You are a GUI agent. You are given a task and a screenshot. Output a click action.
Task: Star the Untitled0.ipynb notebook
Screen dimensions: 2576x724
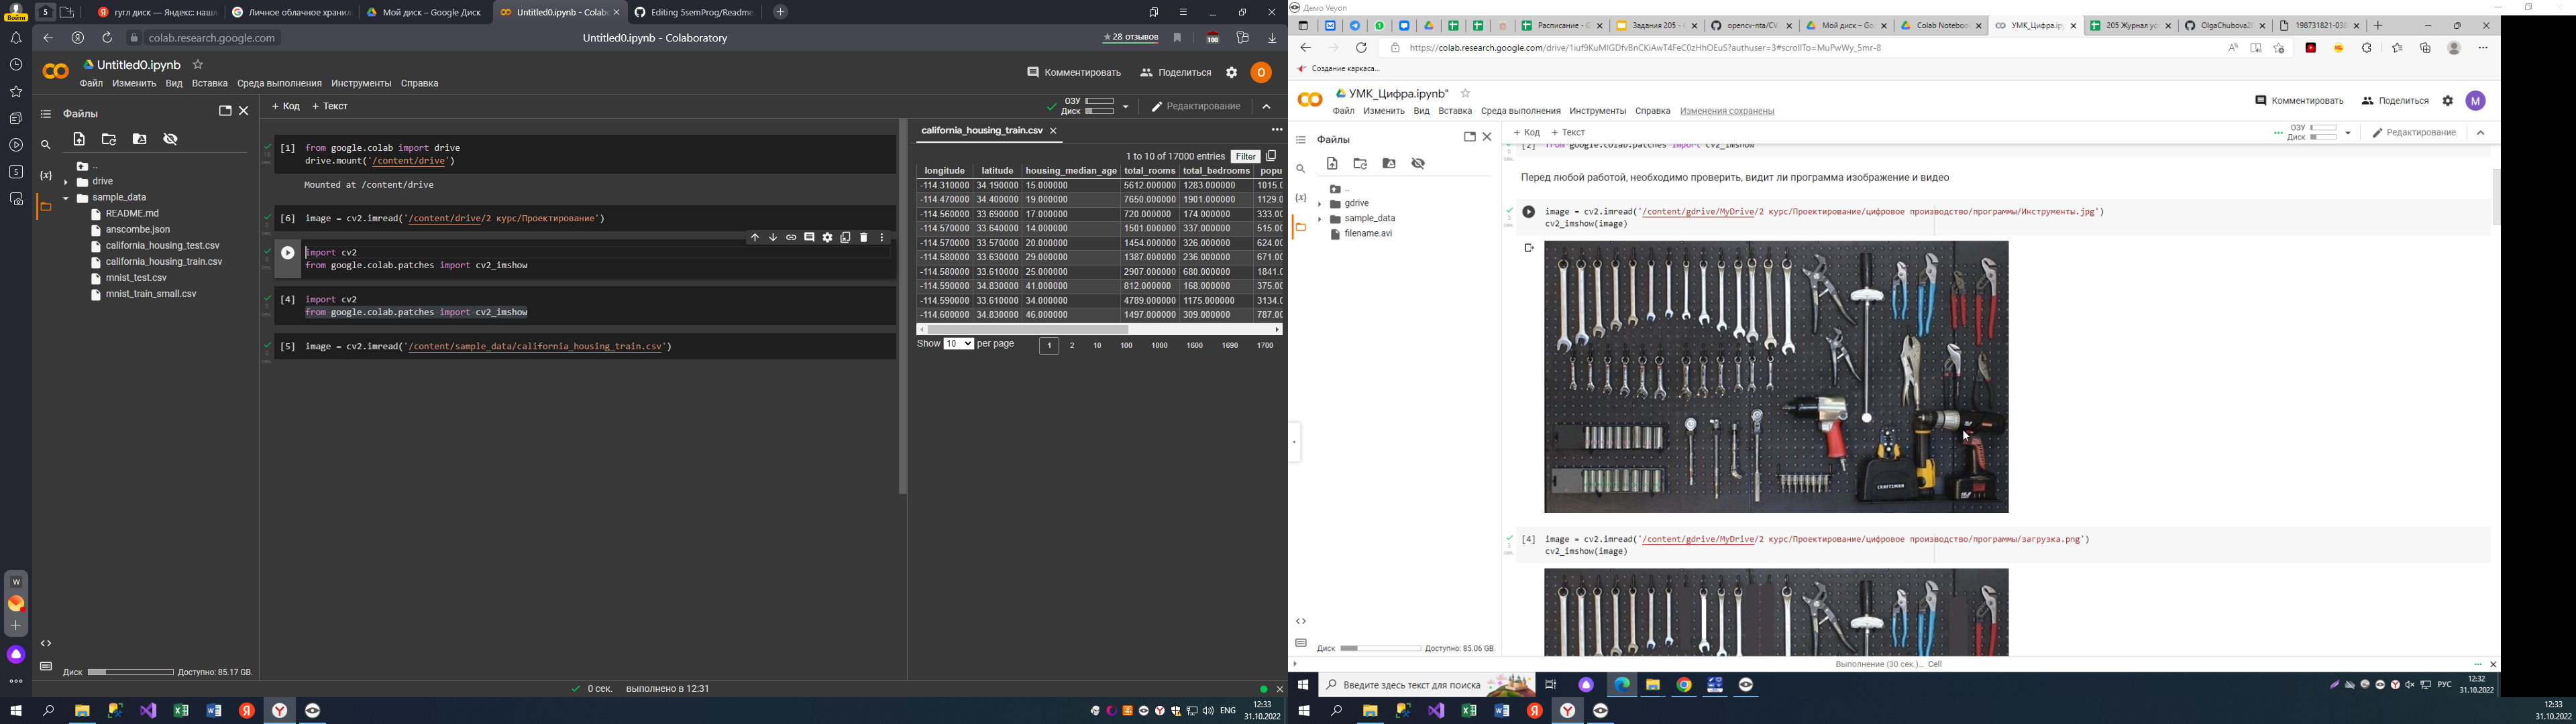(198, 65)
